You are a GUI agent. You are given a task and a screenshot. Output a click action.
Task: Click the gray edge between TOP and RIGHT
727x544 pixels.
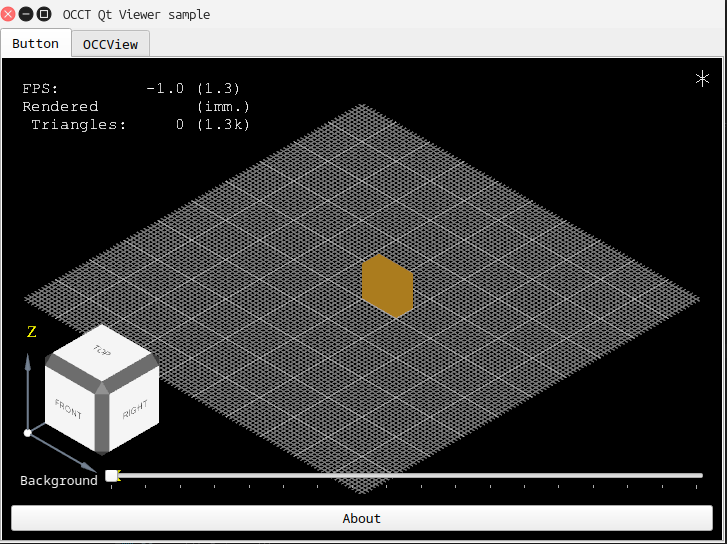point(131,370)
